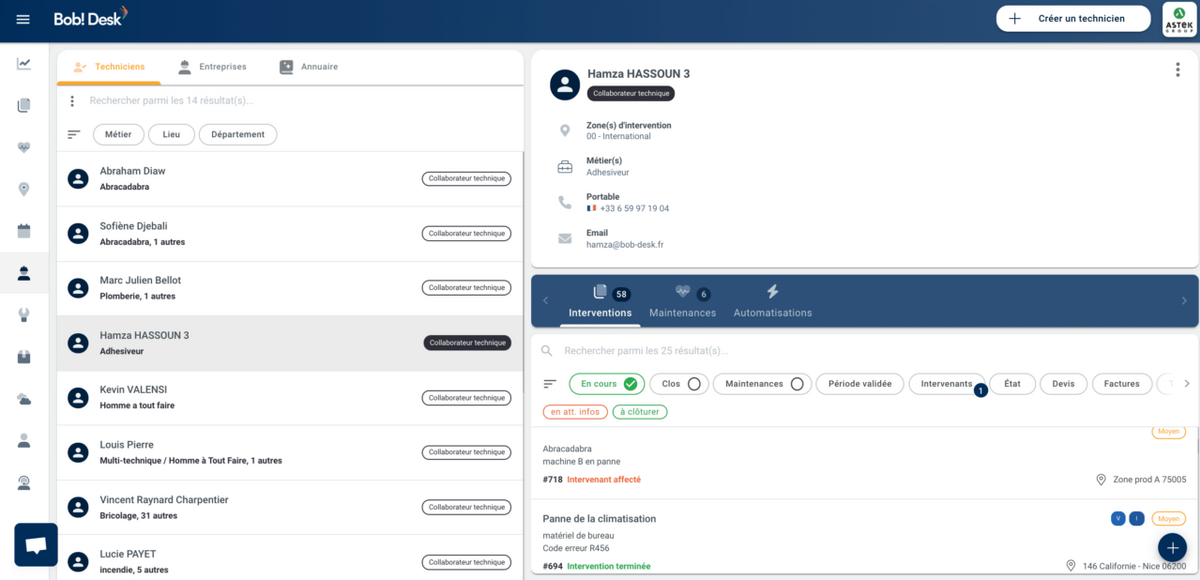Select the technician worker icon in sidebar
Viewport: 1200px width, 580px height.
[24, 273]
